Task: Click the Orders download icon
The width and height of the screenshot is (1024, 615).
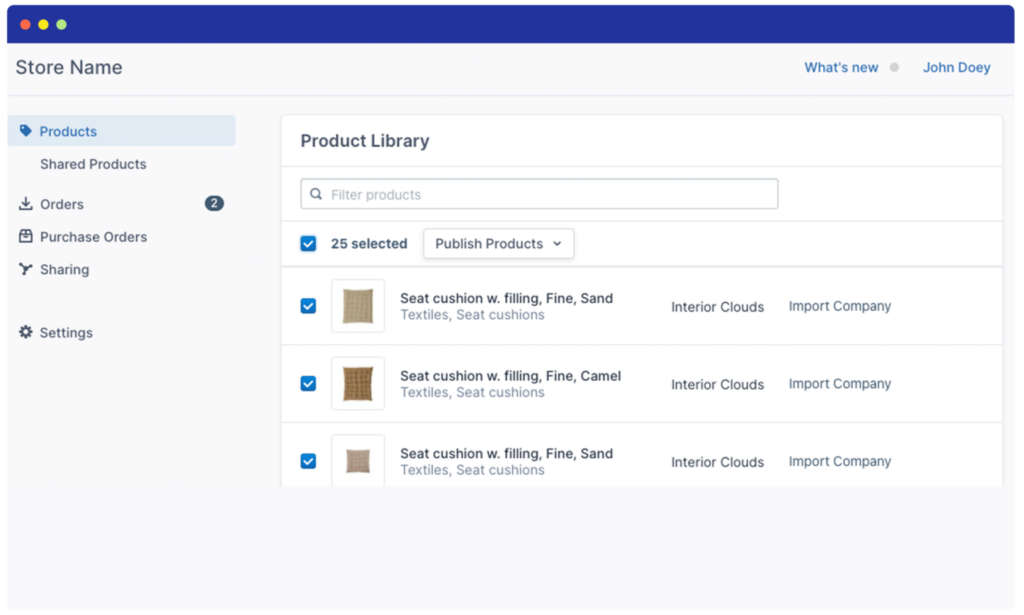Action: pos(25,204)
